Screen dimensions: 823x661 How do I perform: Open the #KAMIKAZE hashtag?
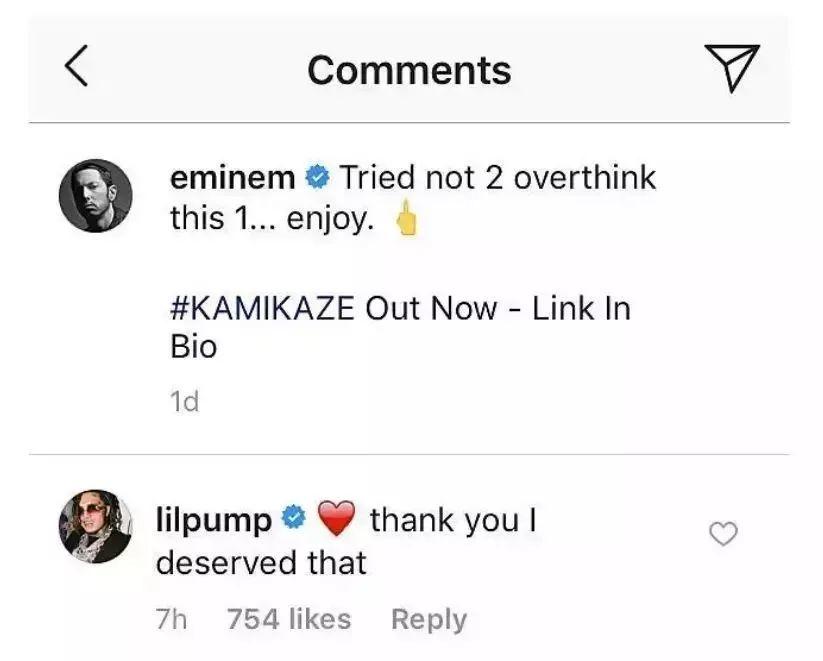[x=262, y=307]
